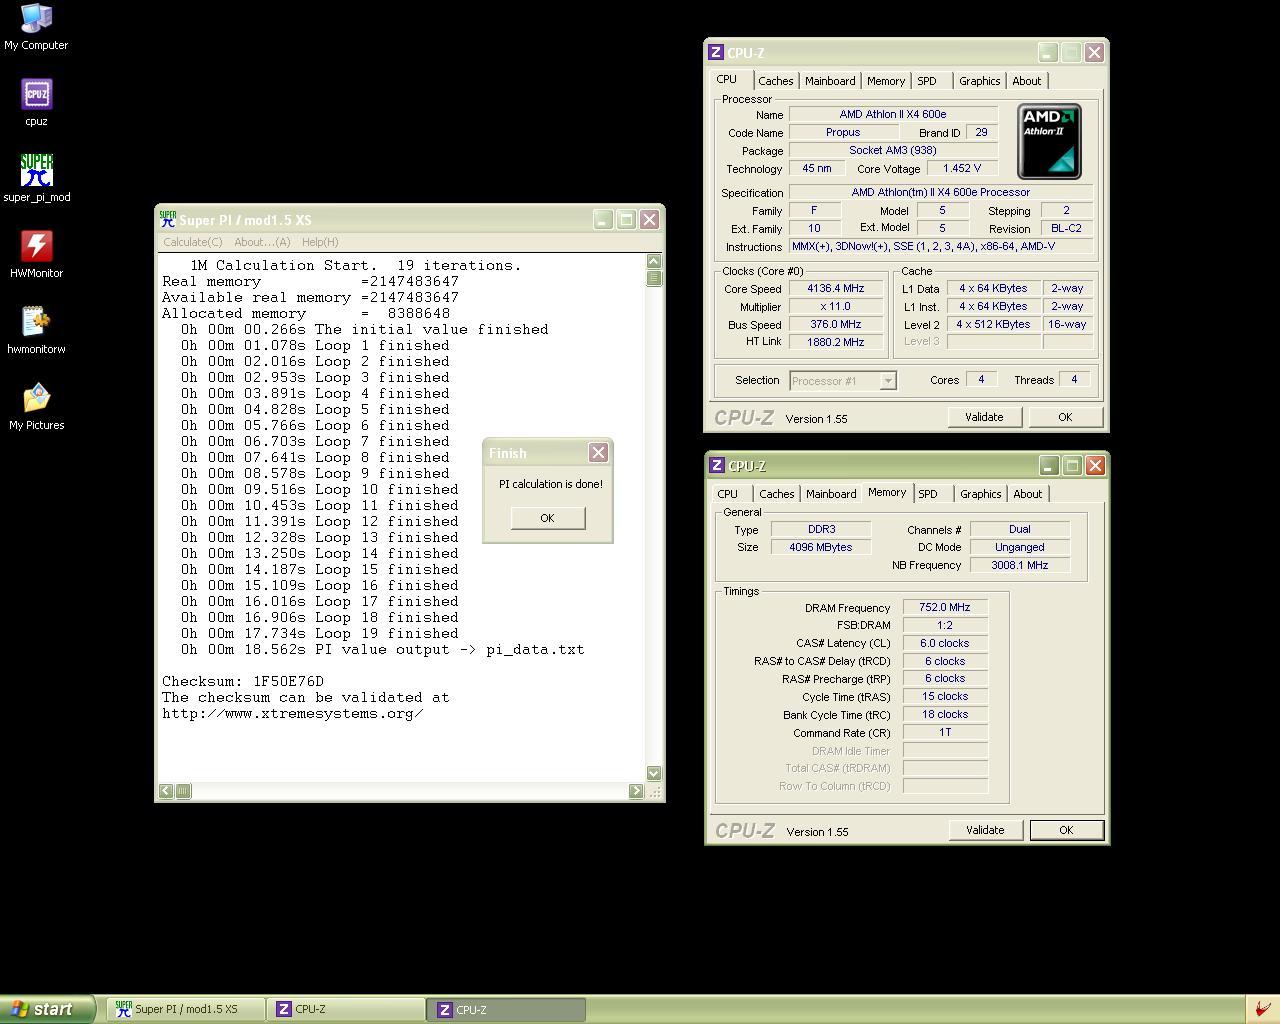Click the Checksum: 1F50E76D line
The height and width of the screenshot is (1024, 1280).
point(243,681)
